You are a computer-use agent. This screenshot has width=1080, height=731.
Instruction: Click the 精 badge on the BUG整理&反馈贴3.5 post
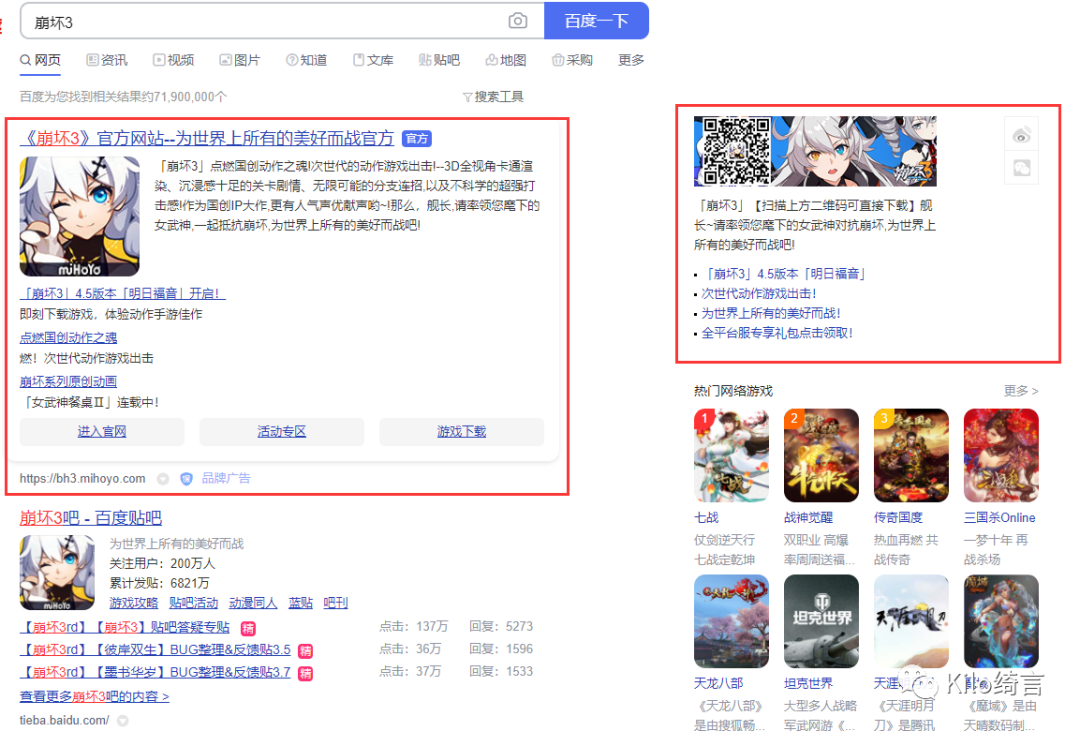click(305, 649)
